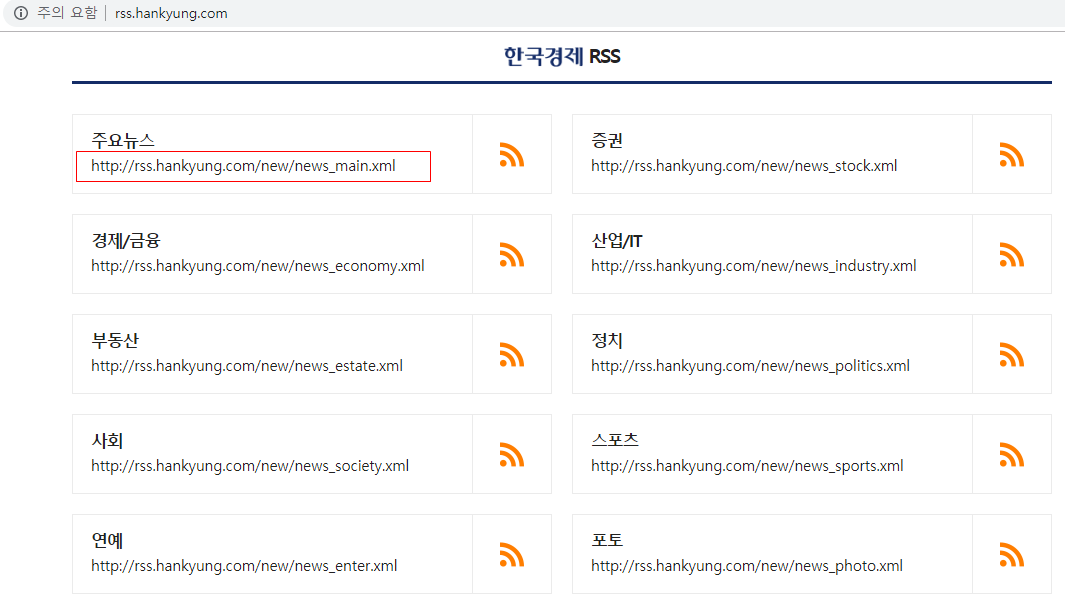1065x612 pixels.
Task: Click the RSS icon for 연예 feed
Action: (511, 554)
